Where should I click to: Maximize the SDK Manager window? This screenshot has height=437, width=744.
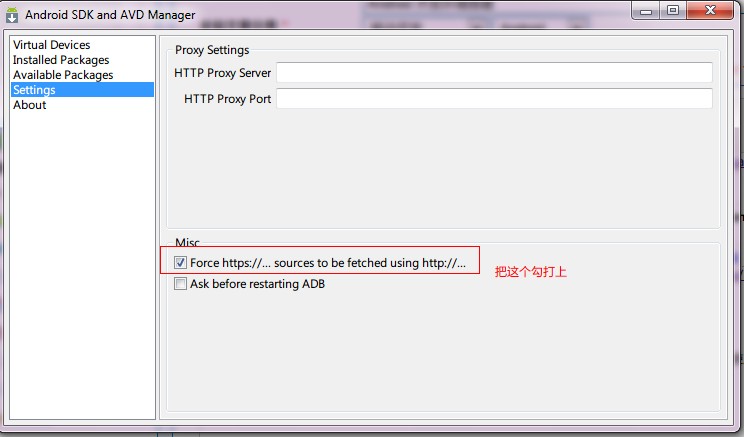[x=673, y=11]
